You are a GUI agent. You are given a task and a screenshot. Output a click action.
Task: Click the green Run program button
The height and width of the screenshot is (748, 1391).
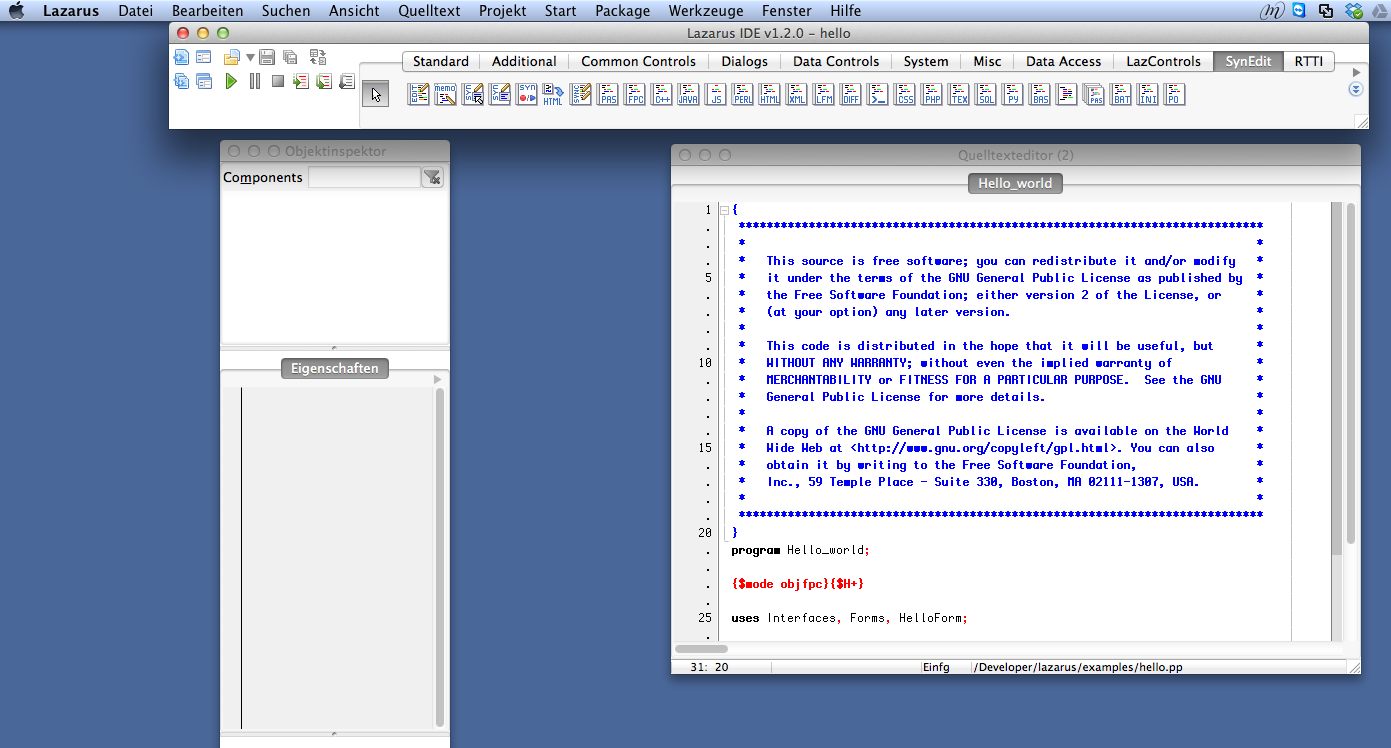click(231, 81)
